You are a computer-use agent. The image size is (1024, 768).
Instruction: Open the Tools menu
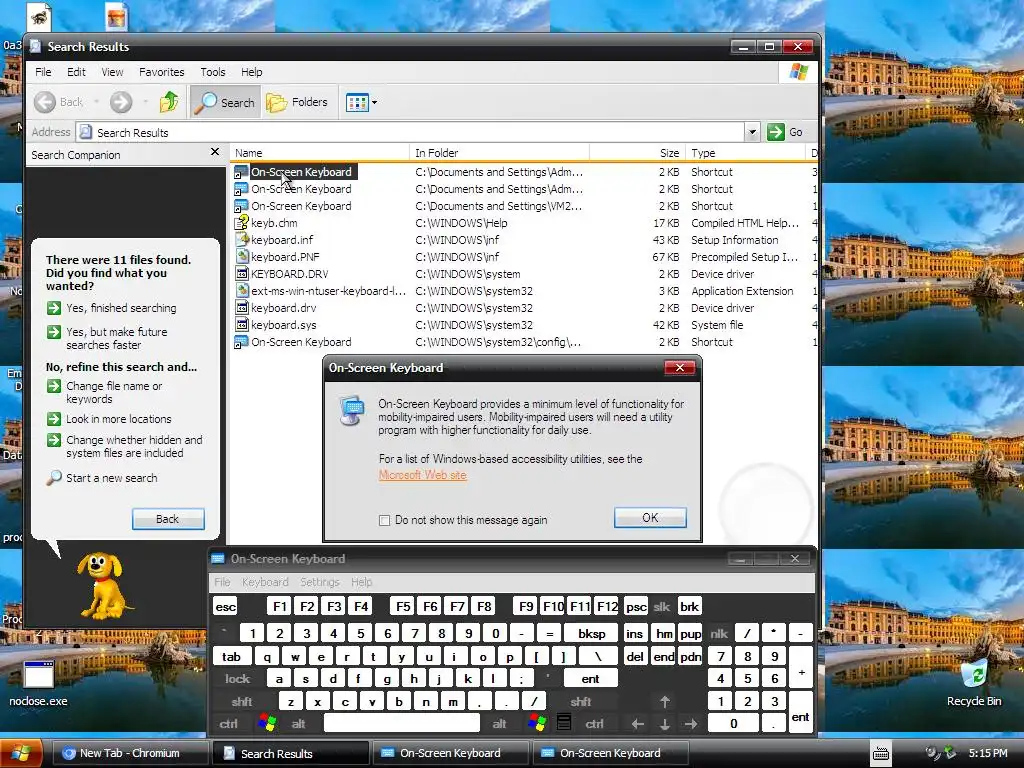click(213, 72)
